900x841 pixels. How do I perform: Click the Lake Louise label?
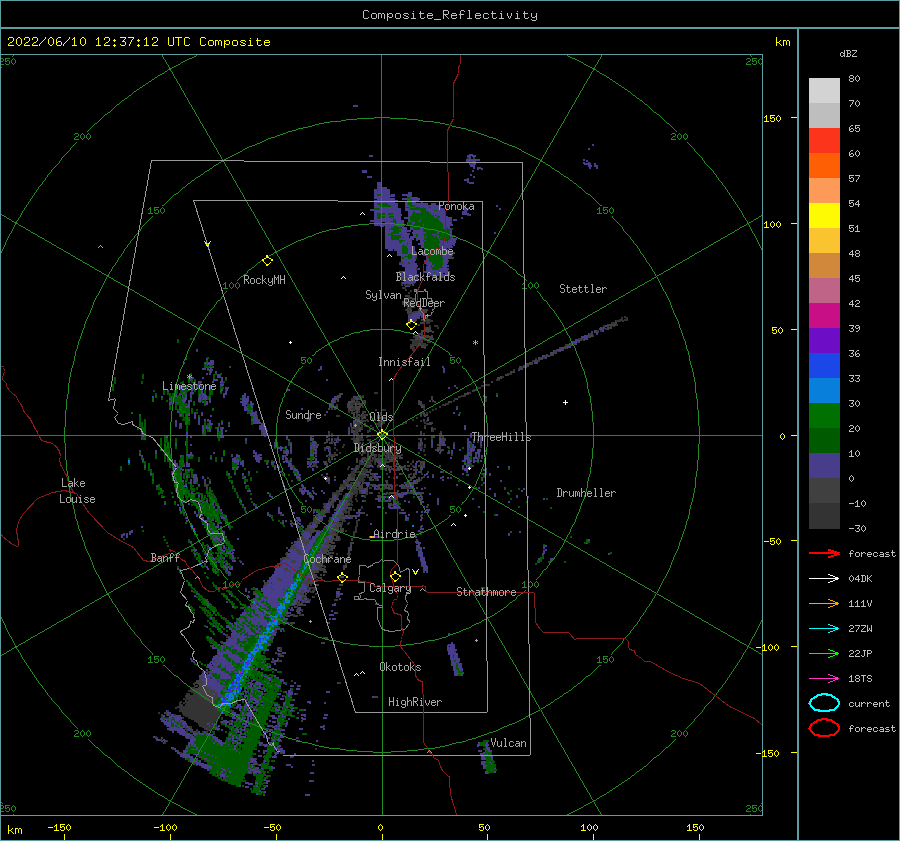77,491
